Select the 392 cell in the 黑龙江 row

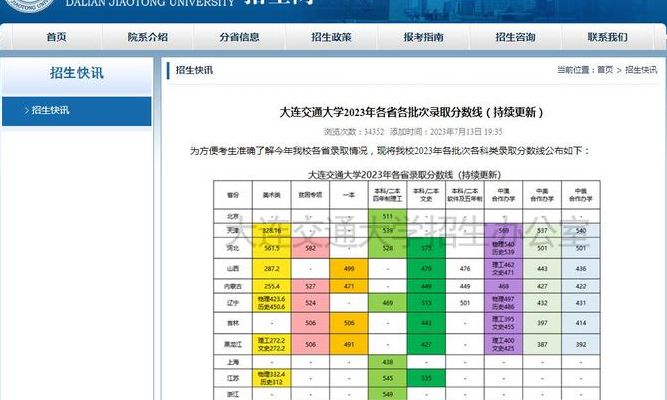(581, 344)
